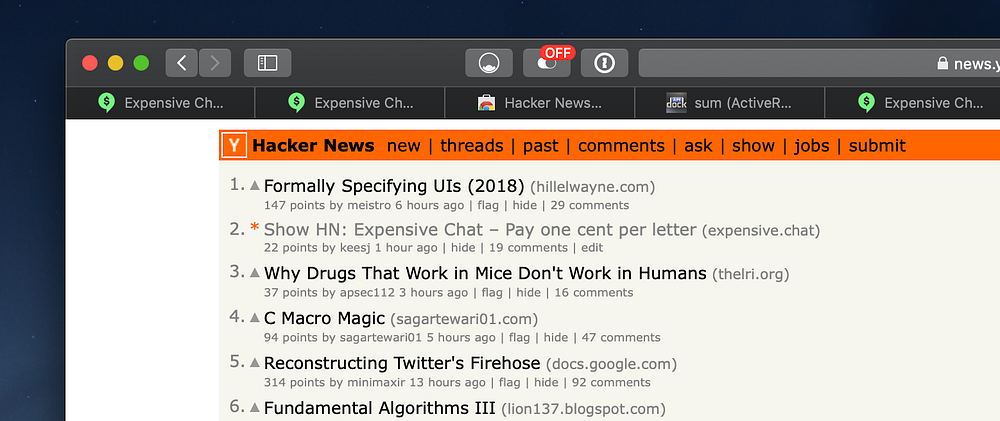Open '16 comments' thread
The height and width of the screenshot is (421, 1000).
[x=594, y=293]
